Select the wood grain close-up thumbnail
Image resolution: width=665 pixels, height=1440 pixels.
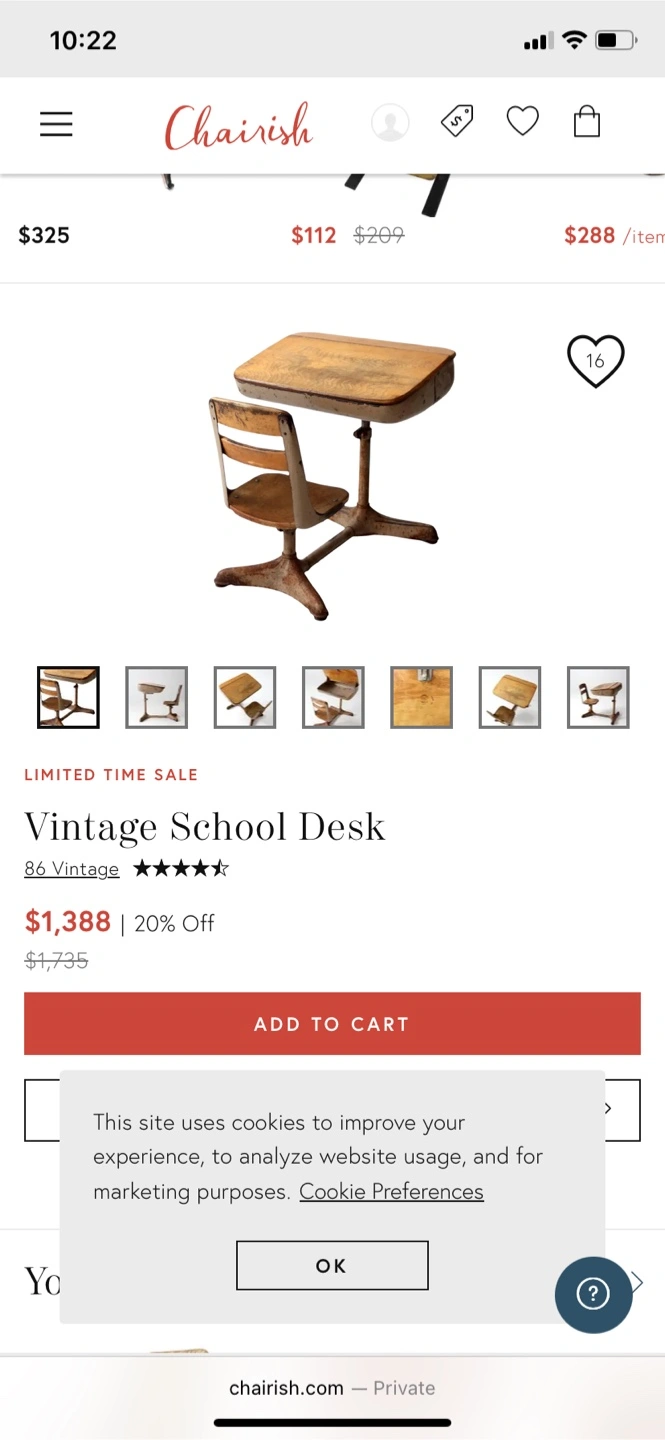pos(421,697)
